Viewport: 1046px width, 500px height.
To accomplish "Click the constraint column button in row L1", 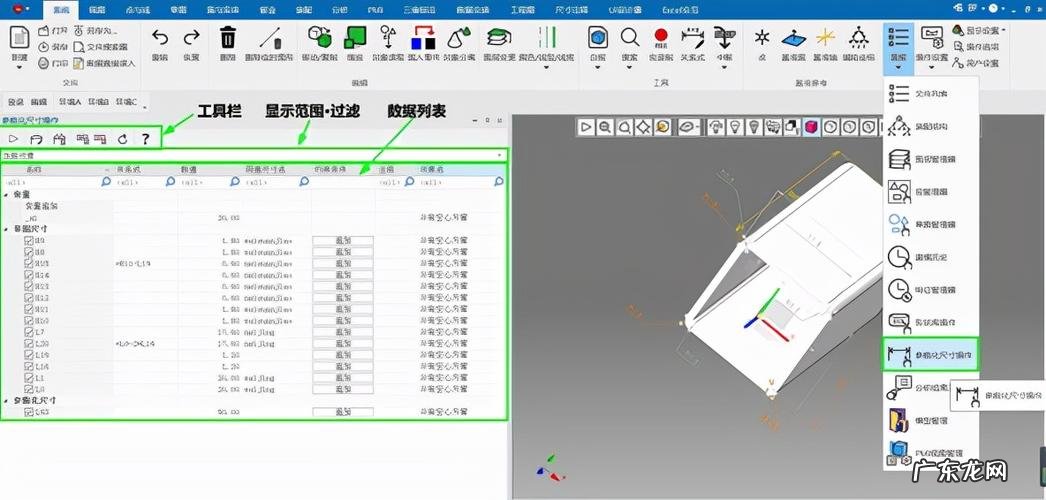I will [x=342, y=378].
